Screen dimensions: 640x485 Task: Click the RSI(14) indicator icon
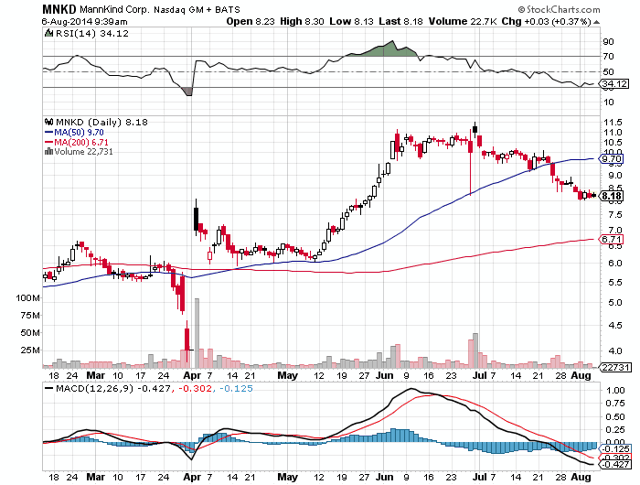[49, 33]
